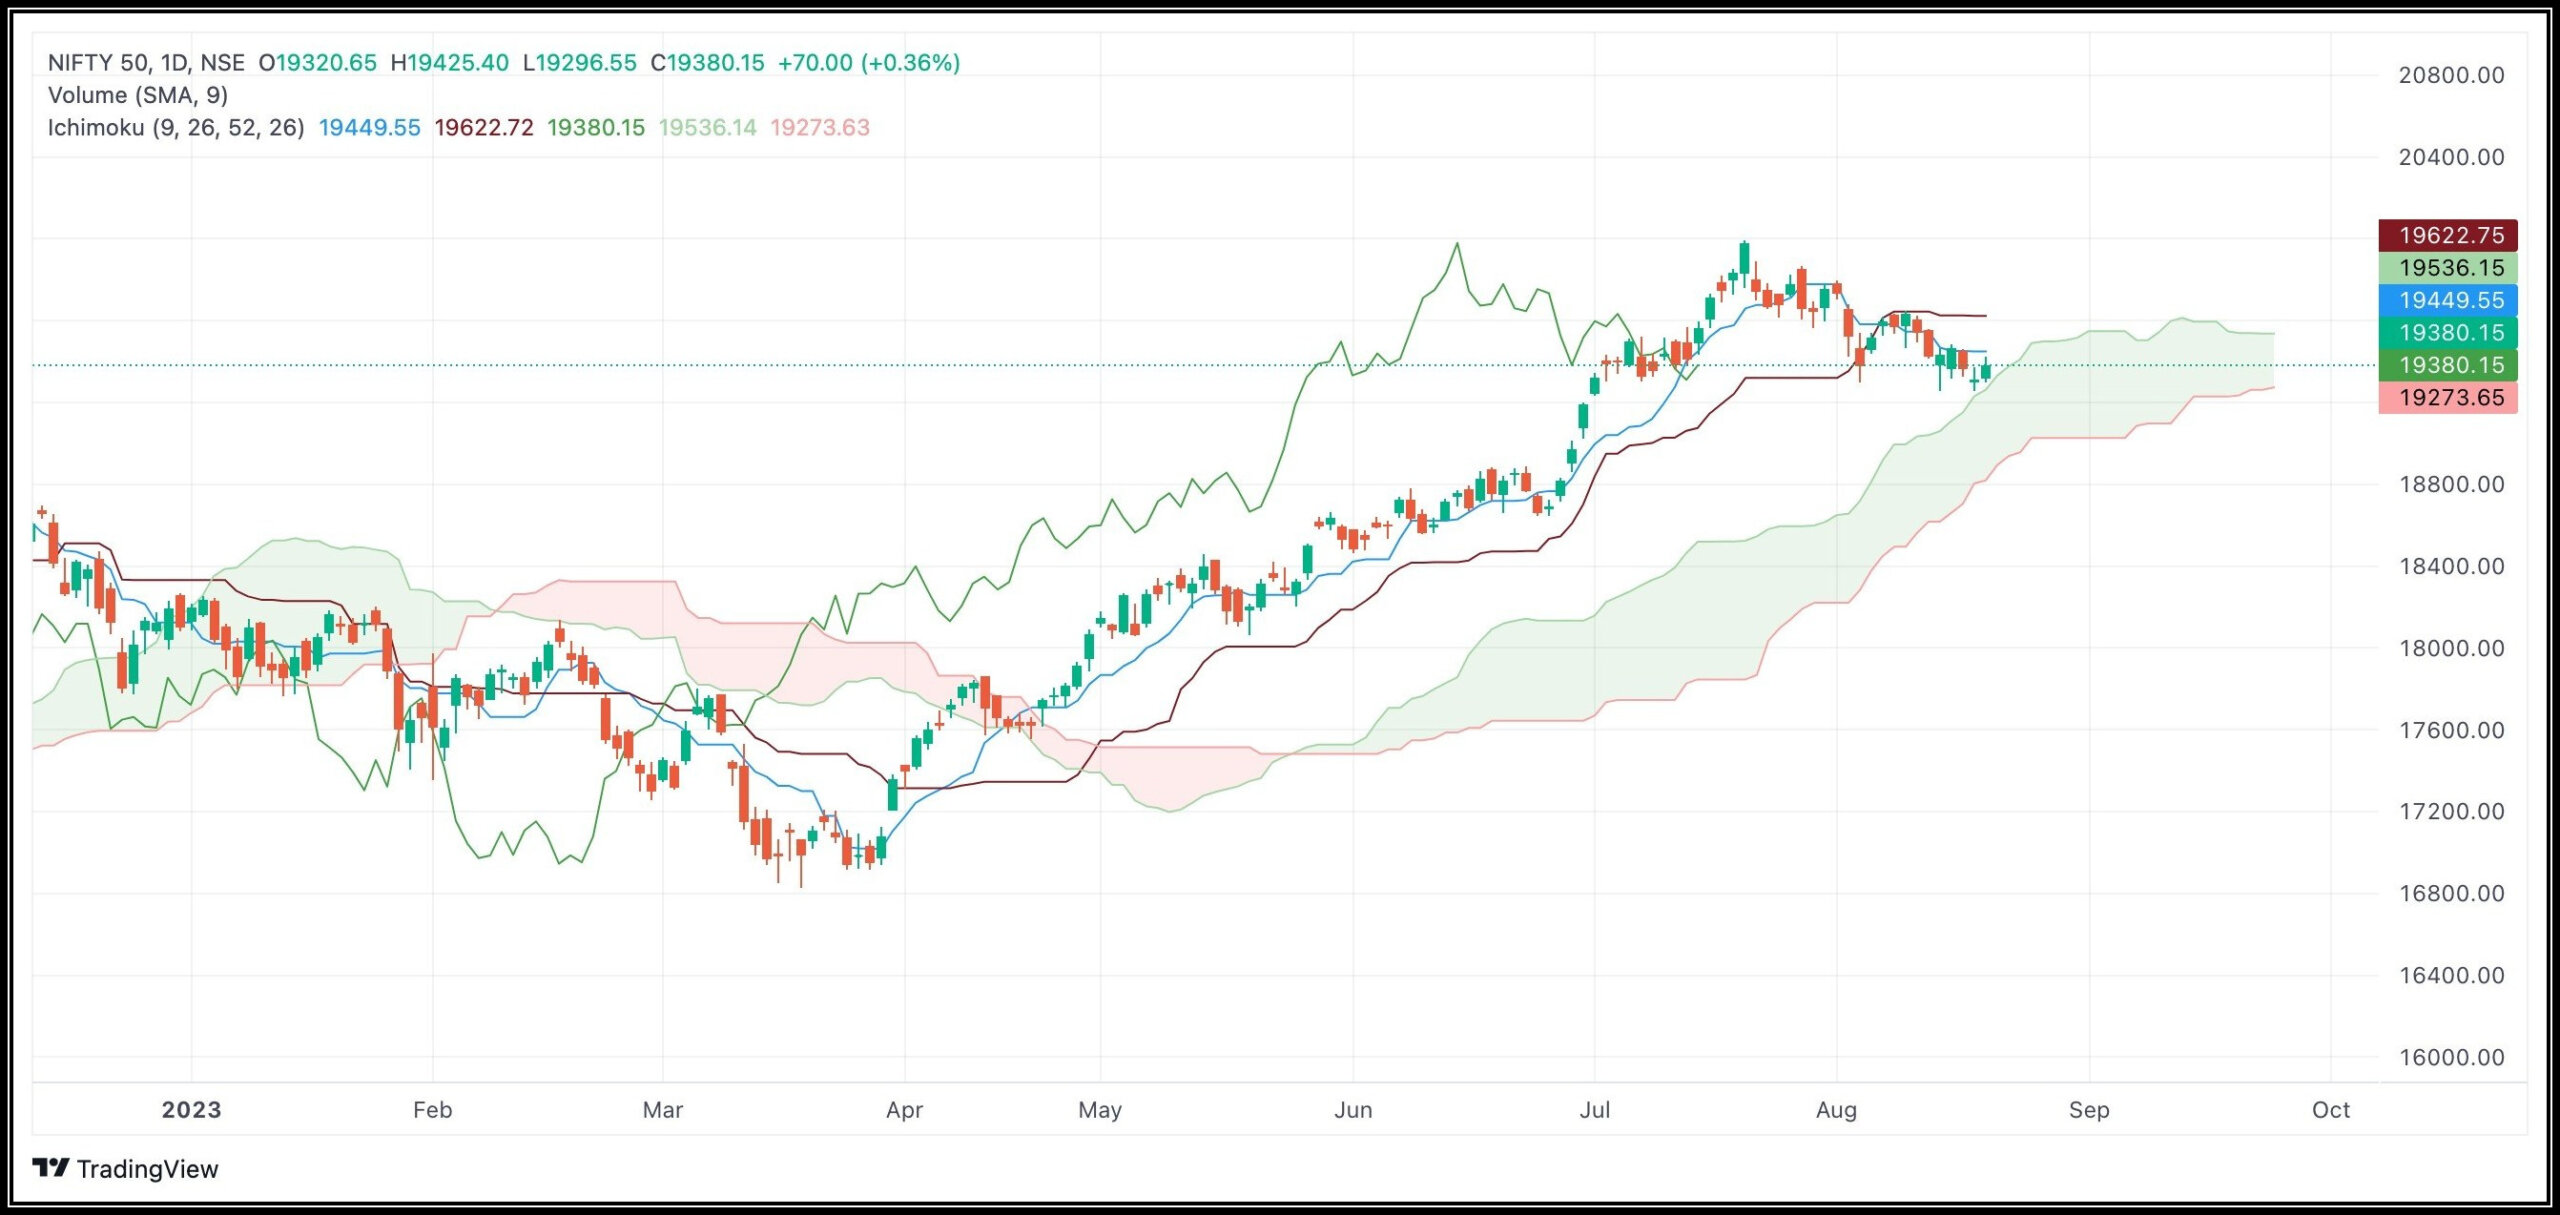Click the Feb label on the time axis

pyautogui.click(x=433, y=1110)
